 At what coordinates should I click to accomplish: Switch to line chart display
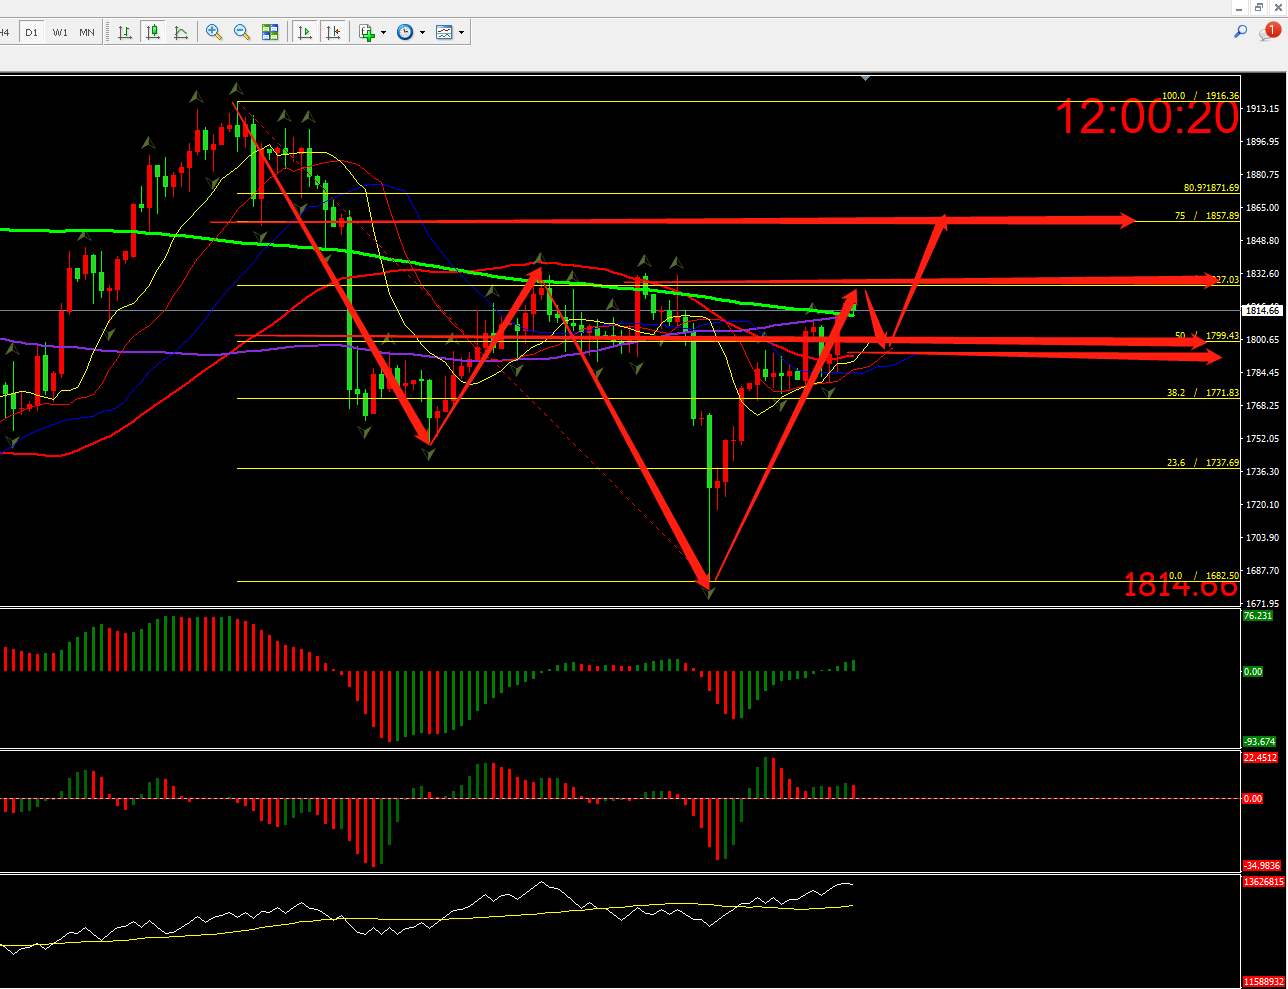[181, 32]
